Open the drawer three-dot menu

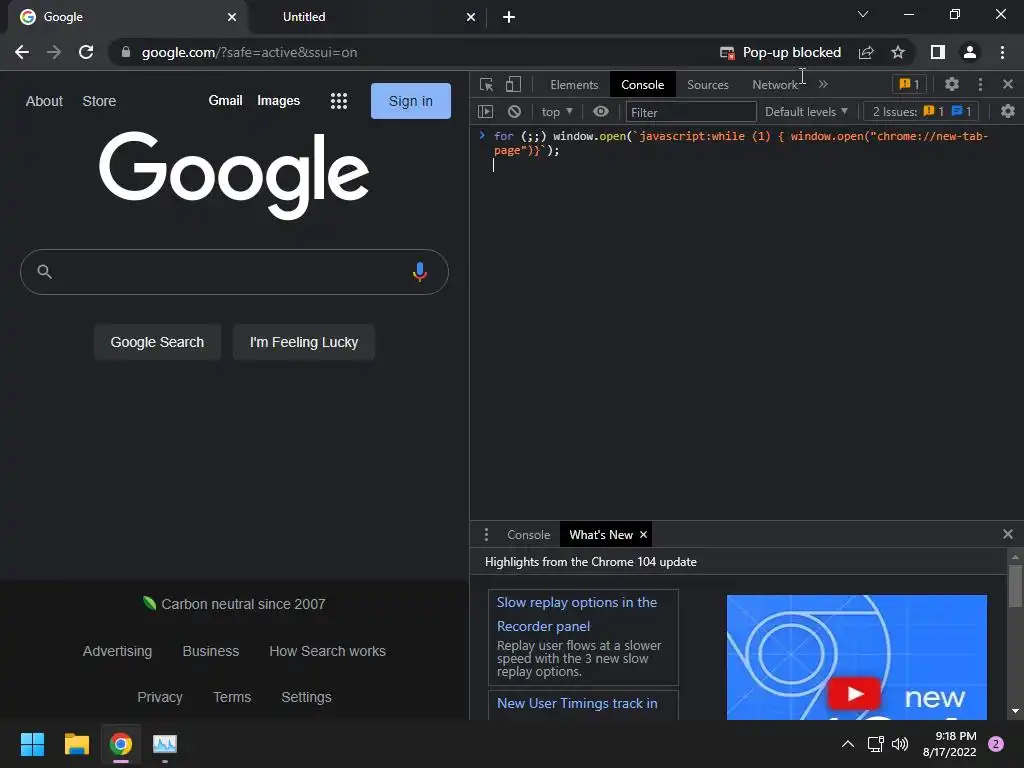486,535
